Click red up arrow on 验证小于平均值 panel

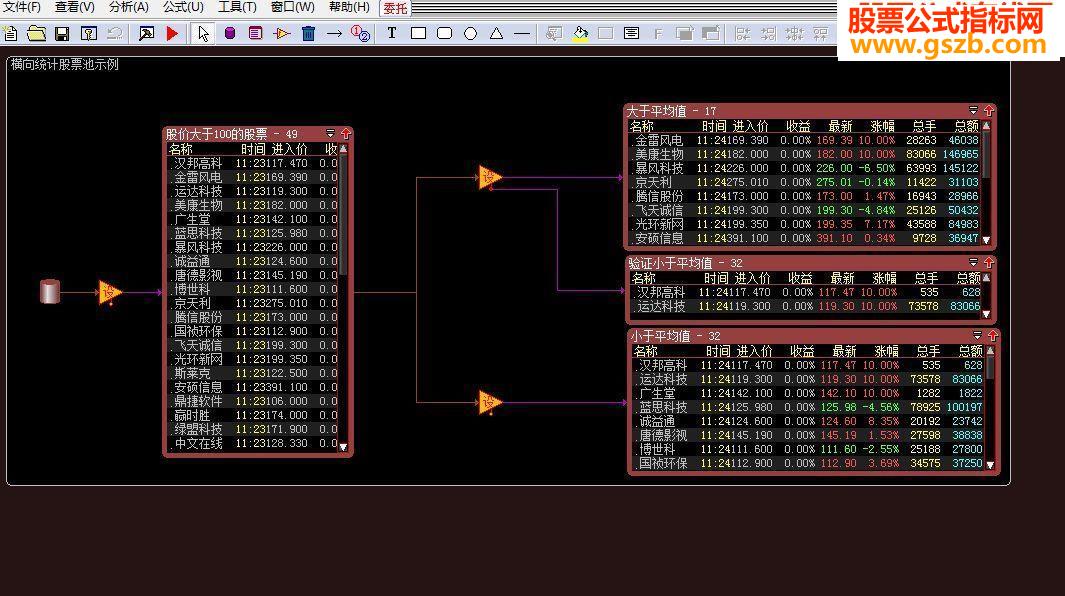coord(989,262)
